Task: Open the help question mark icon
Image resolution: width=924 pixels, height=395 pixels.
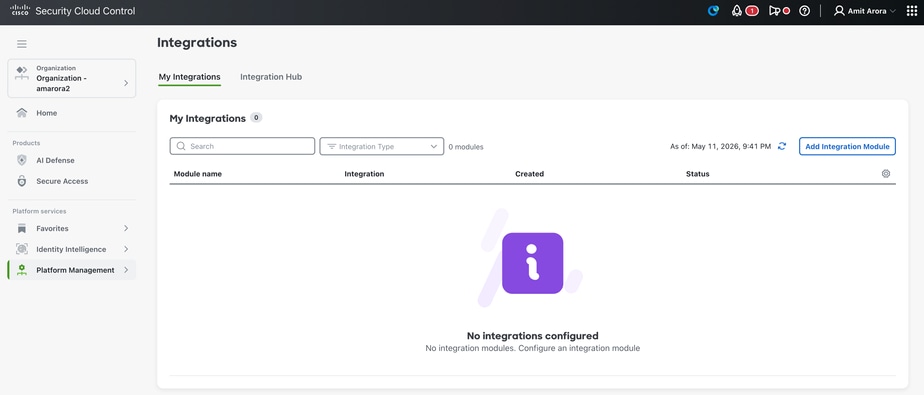Action: 804,11
